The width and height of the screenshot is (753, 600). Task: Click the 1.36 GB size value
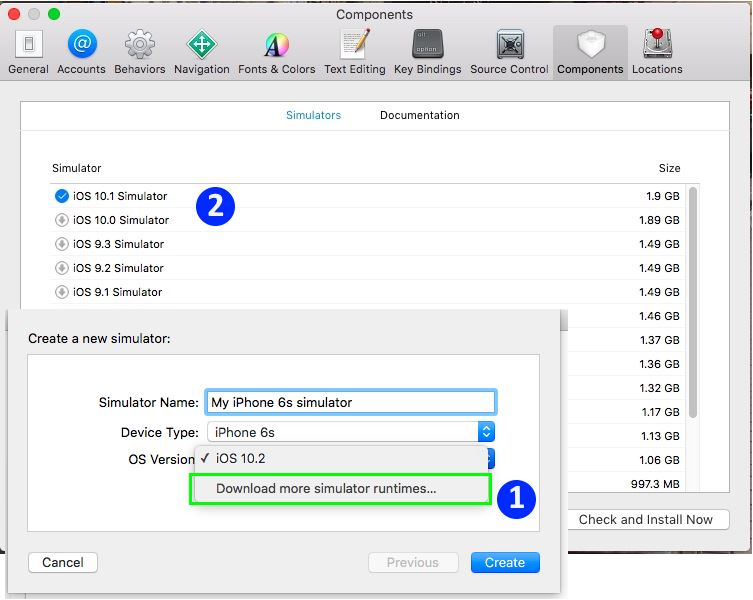click(659, 364)
